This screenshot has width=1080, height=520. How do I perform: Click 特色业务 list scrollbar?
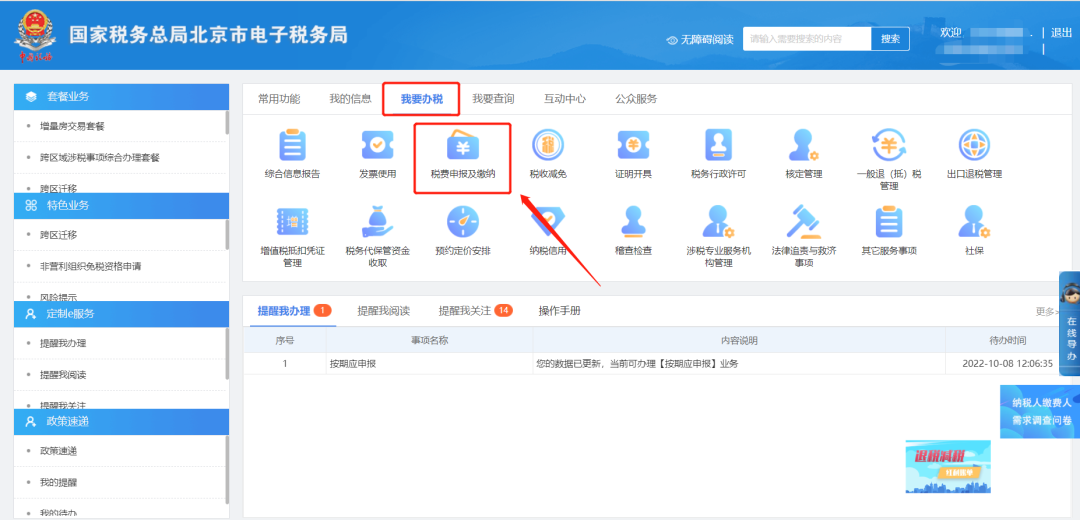(x=227, y=234)
